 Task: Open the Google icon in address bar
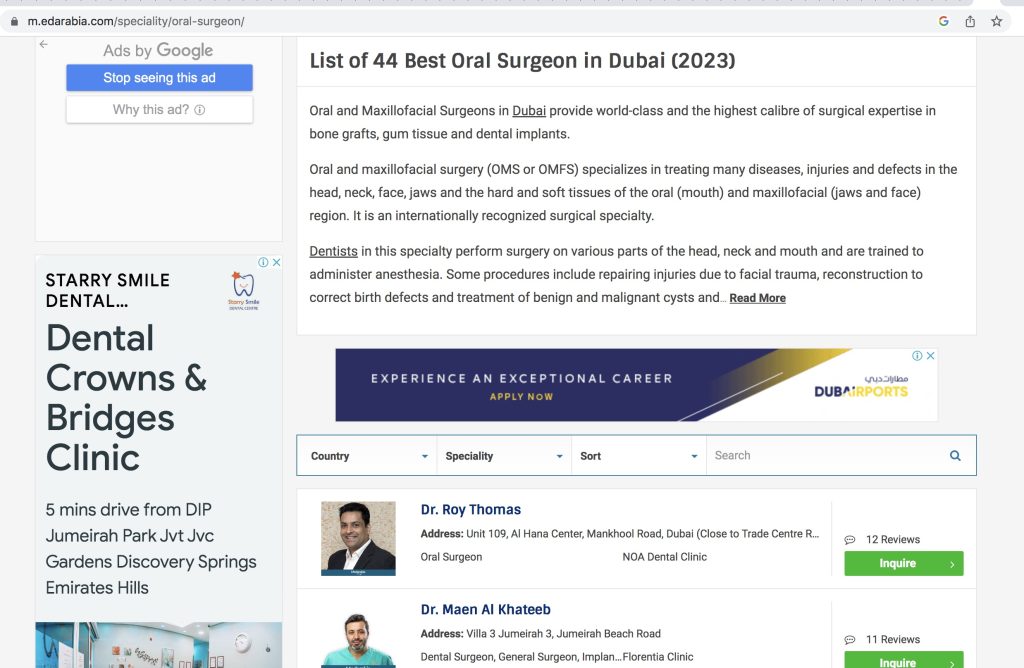(x=943, y=22)
